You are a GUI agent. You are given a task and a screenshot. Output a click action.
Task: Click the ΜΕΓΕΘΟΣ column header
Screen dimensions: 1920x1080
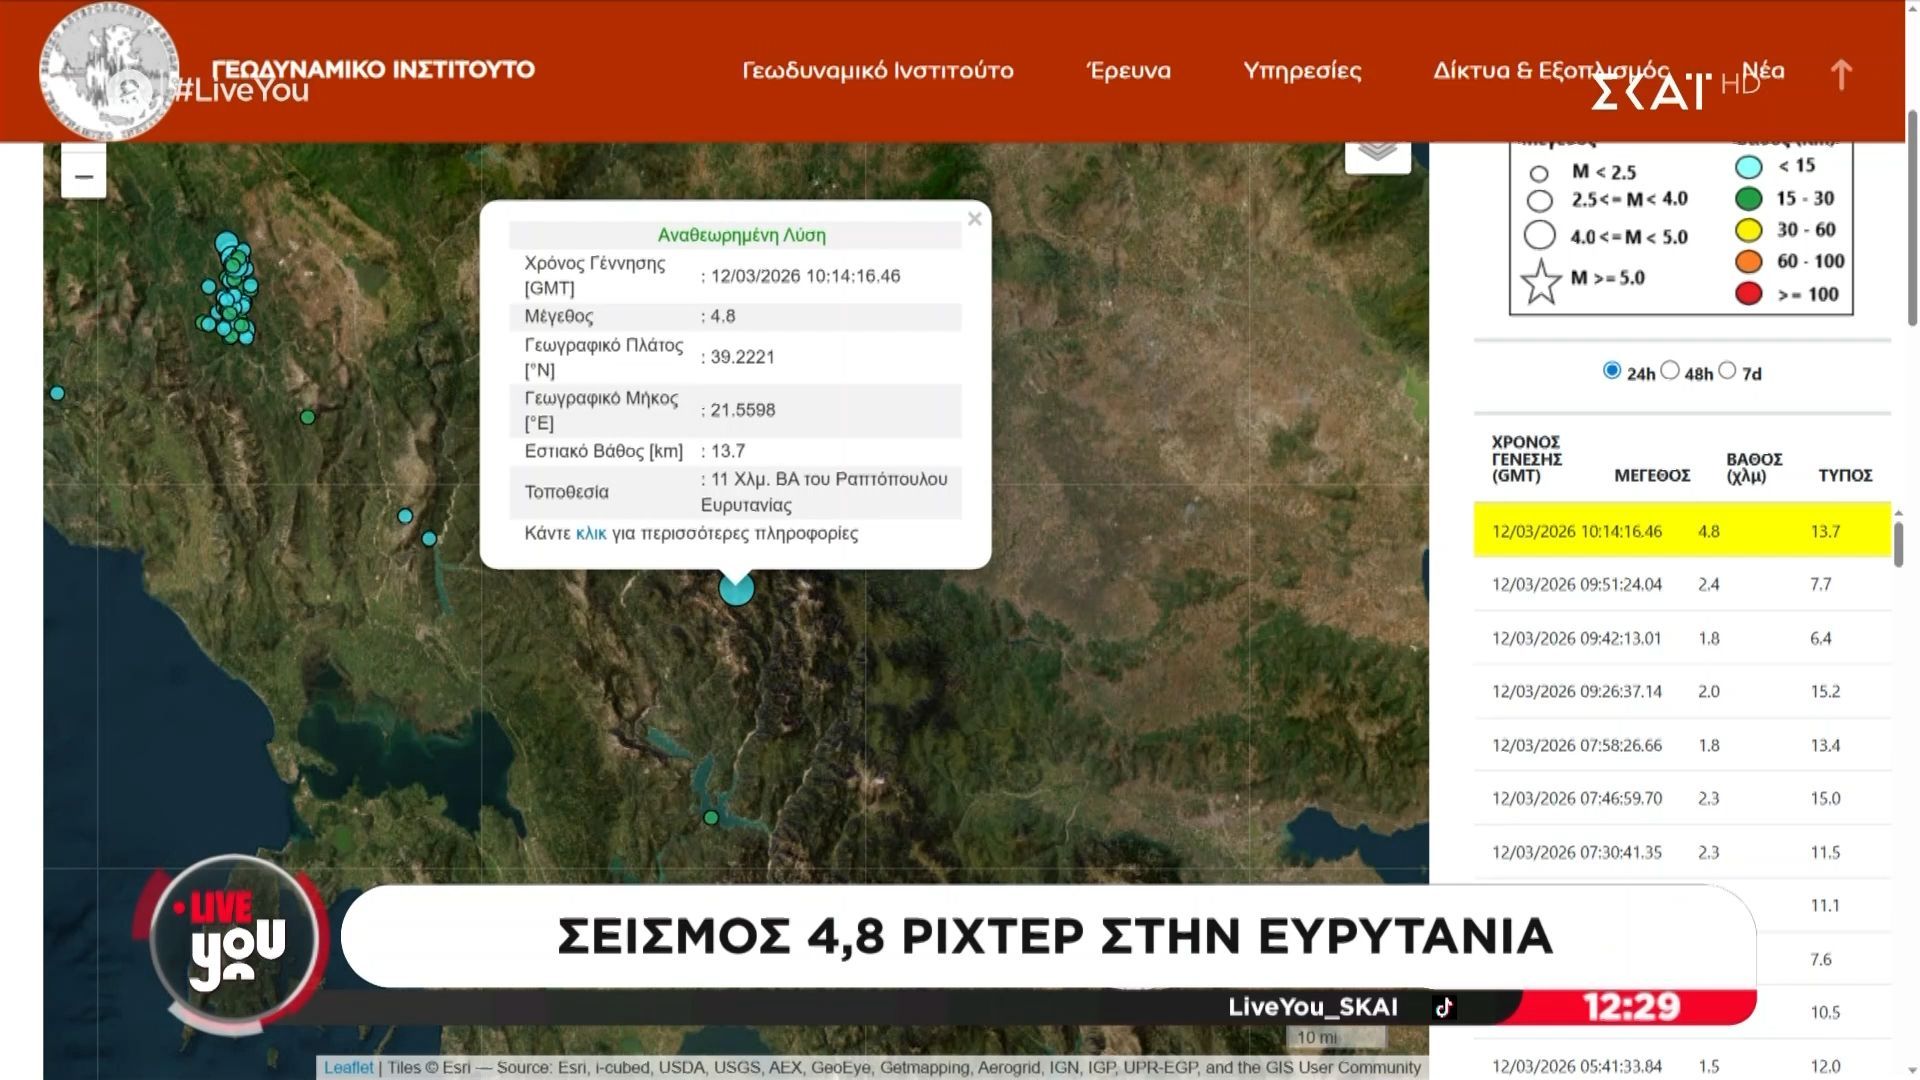click(x=1652, y=476)
